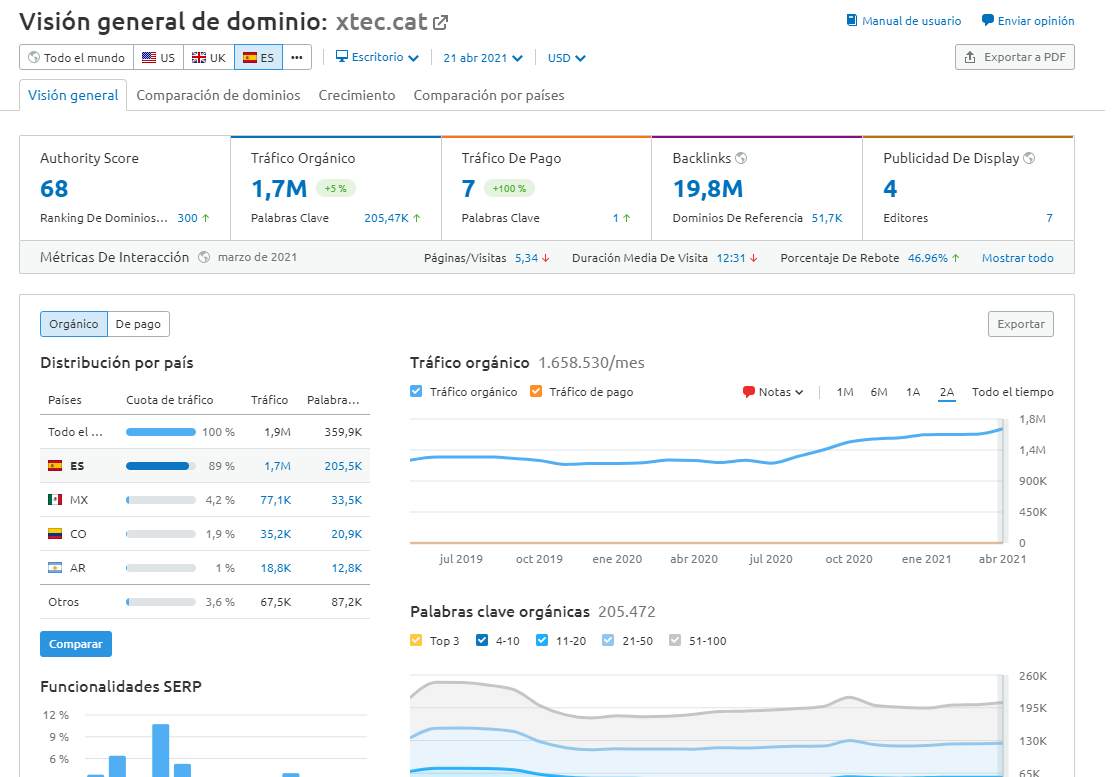Select the US flag country filter

tap(159, 58)
